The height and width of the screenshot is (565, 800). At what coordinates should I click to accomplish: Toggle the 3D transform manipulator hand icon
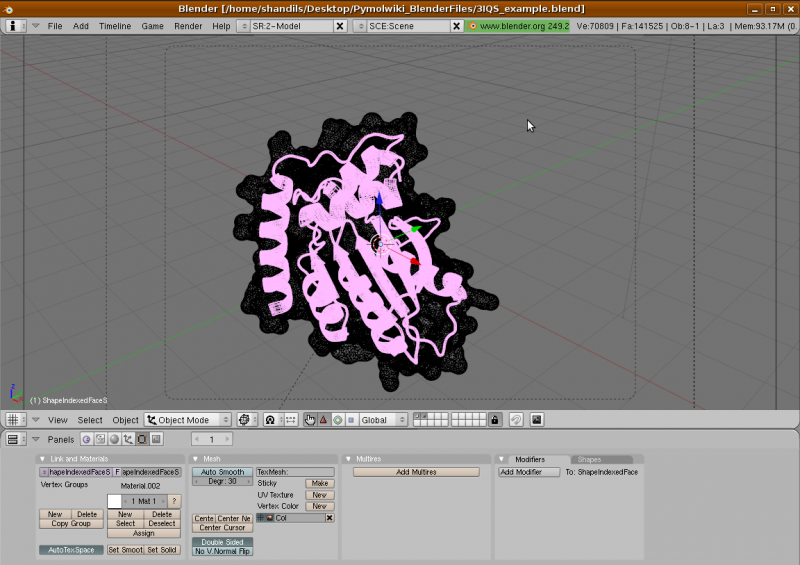click(x=310, y=420)
